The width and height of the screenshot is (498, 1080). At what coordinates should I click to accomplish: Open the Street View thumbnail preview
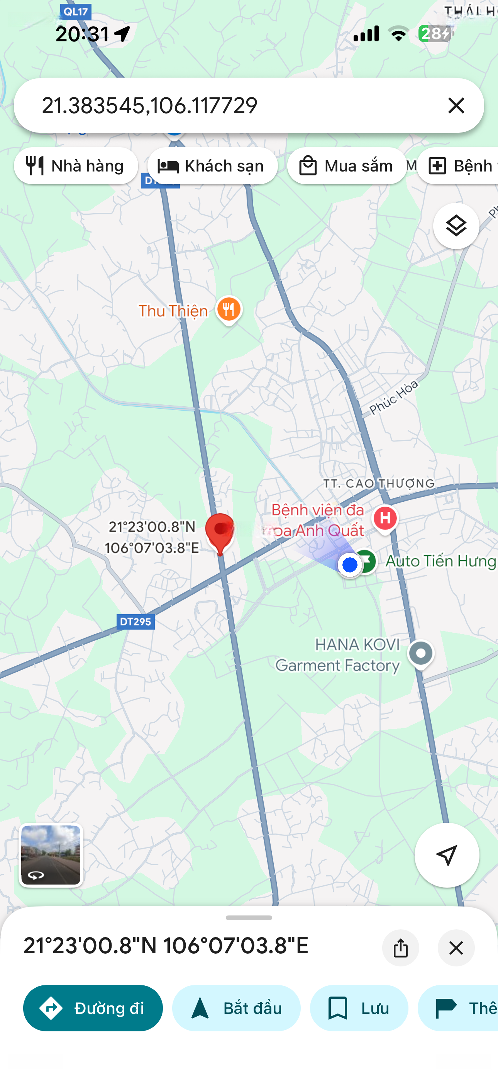51,855
